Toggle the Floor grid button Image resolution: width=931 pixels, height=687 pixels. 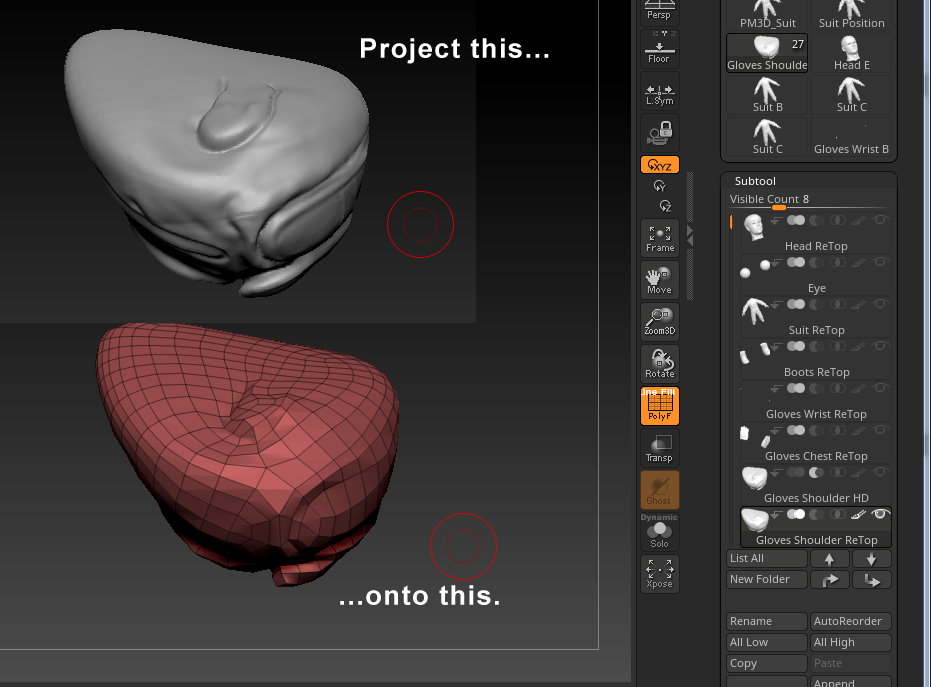[x=659, y=49]
